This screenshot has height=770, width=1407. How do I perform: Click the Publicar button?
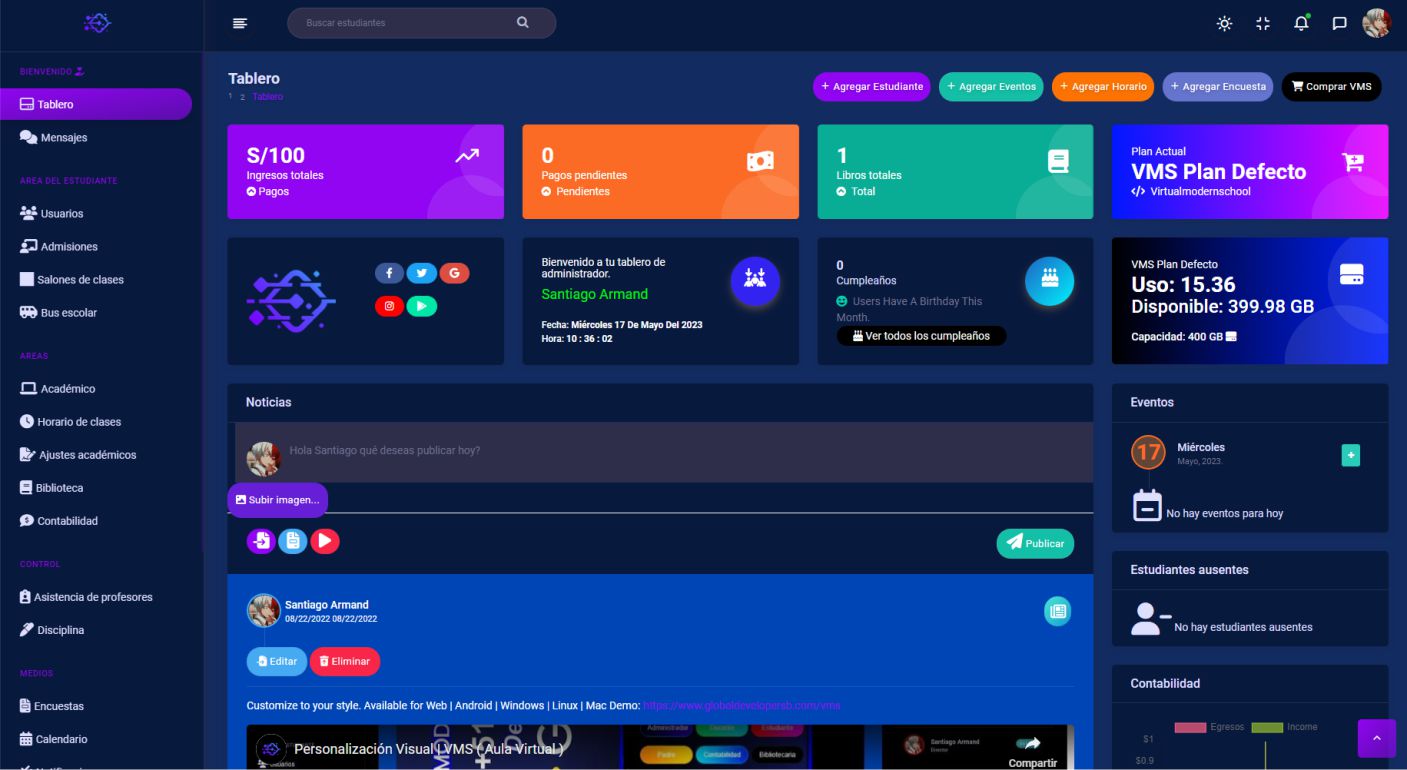coord(1035,543)
